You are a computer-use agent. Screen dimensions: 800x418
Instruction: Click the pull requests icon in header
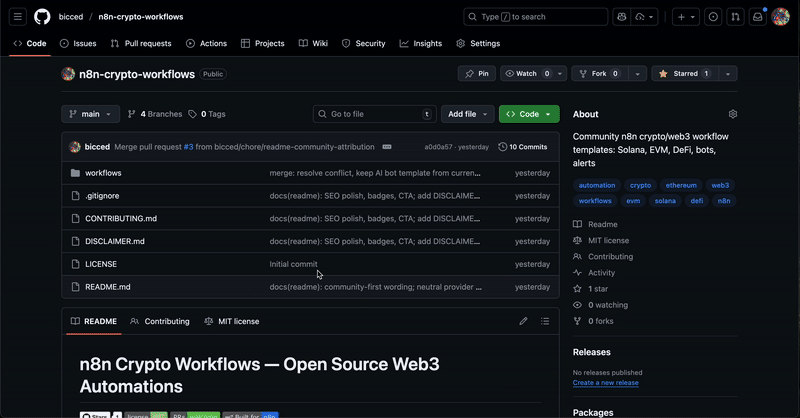[735, 17]
